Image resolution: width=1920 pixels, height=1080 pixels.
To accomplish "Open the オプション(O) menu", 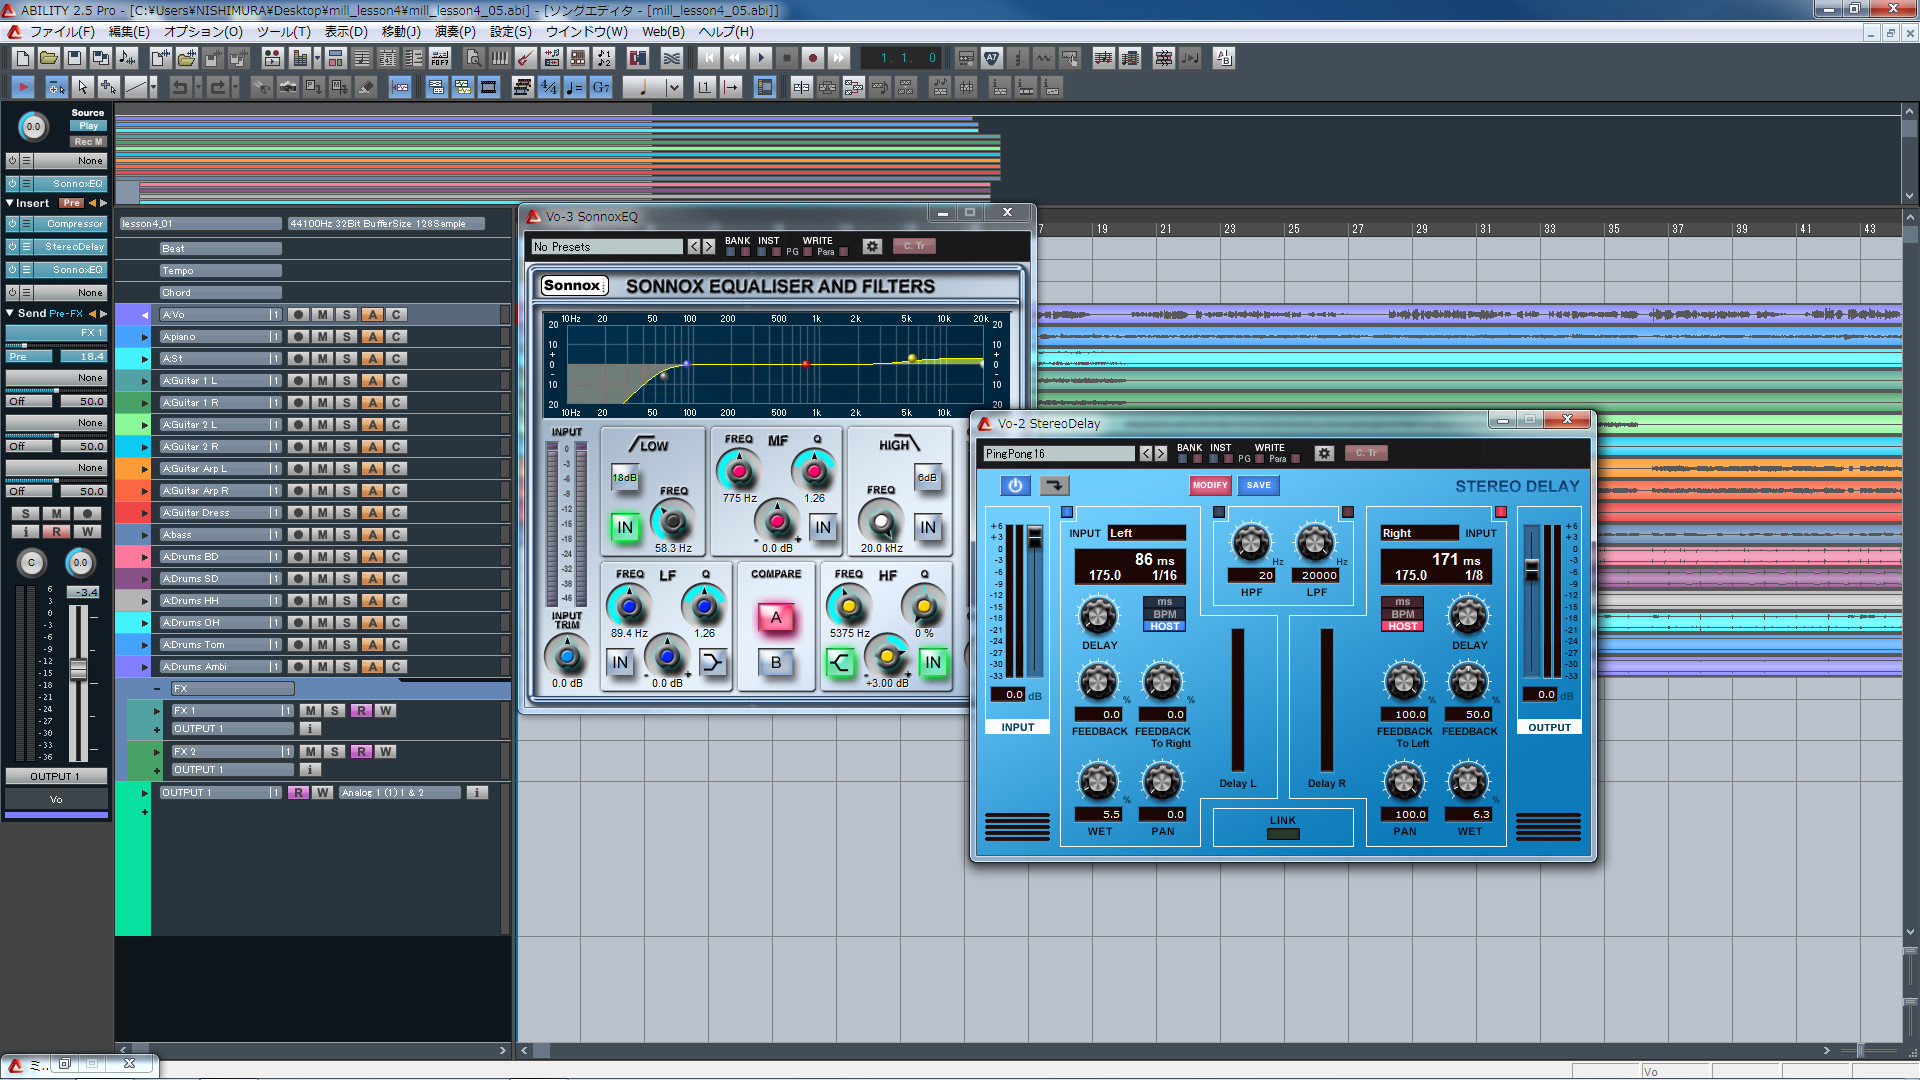I will click(x=203, y=32).
